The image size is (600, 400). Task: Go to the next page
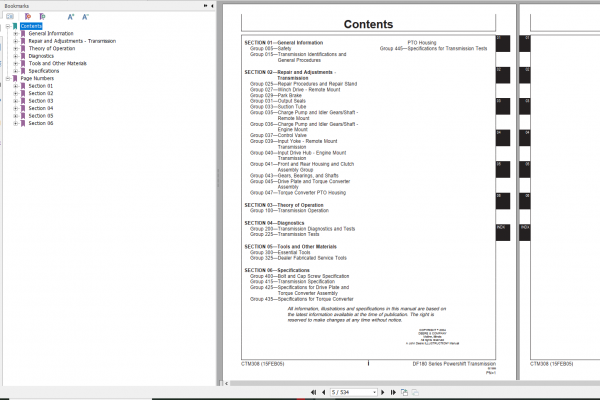pyautogui.click(x=382, y=392)
